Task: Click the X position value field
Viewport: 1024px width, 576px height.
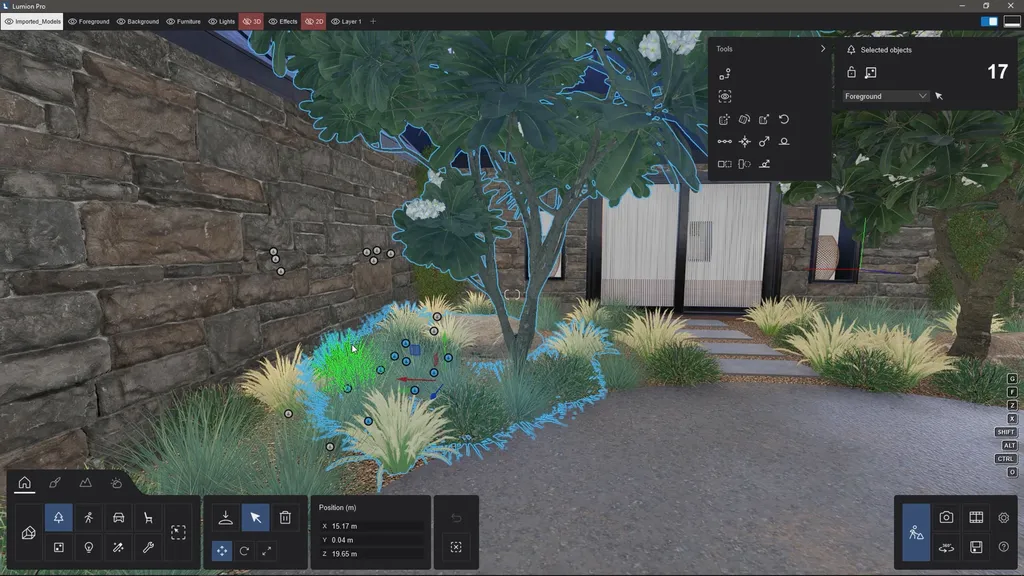Action: (372, 526)
